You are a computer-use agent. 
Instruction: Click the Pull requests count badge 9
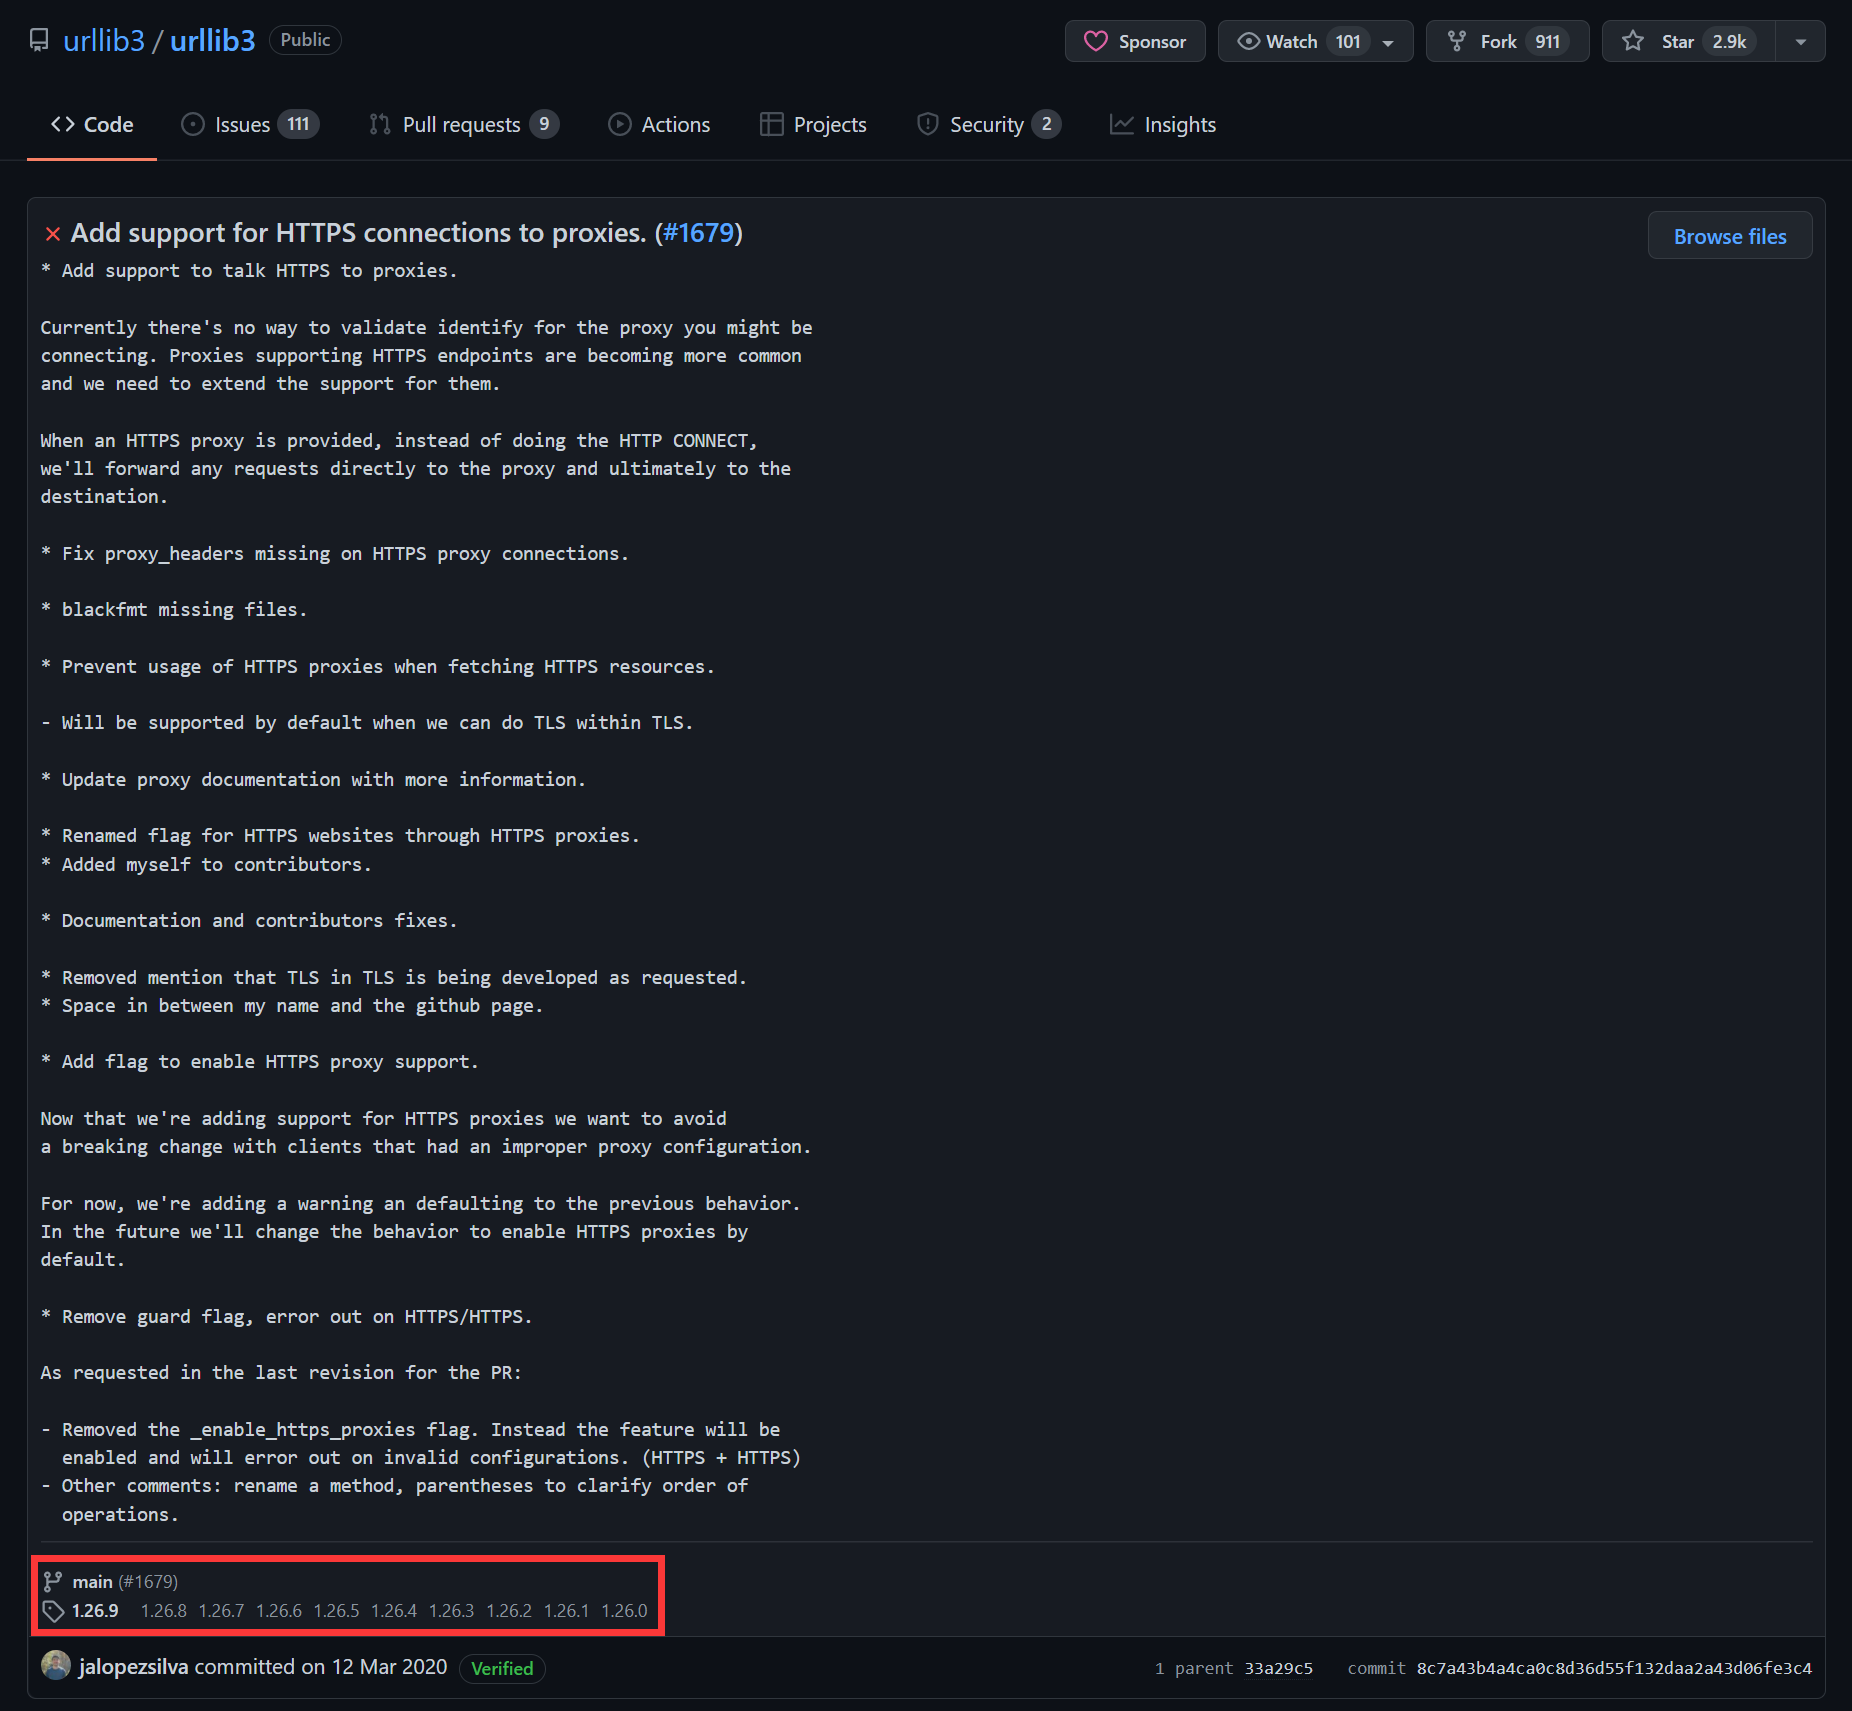(544, 124)
